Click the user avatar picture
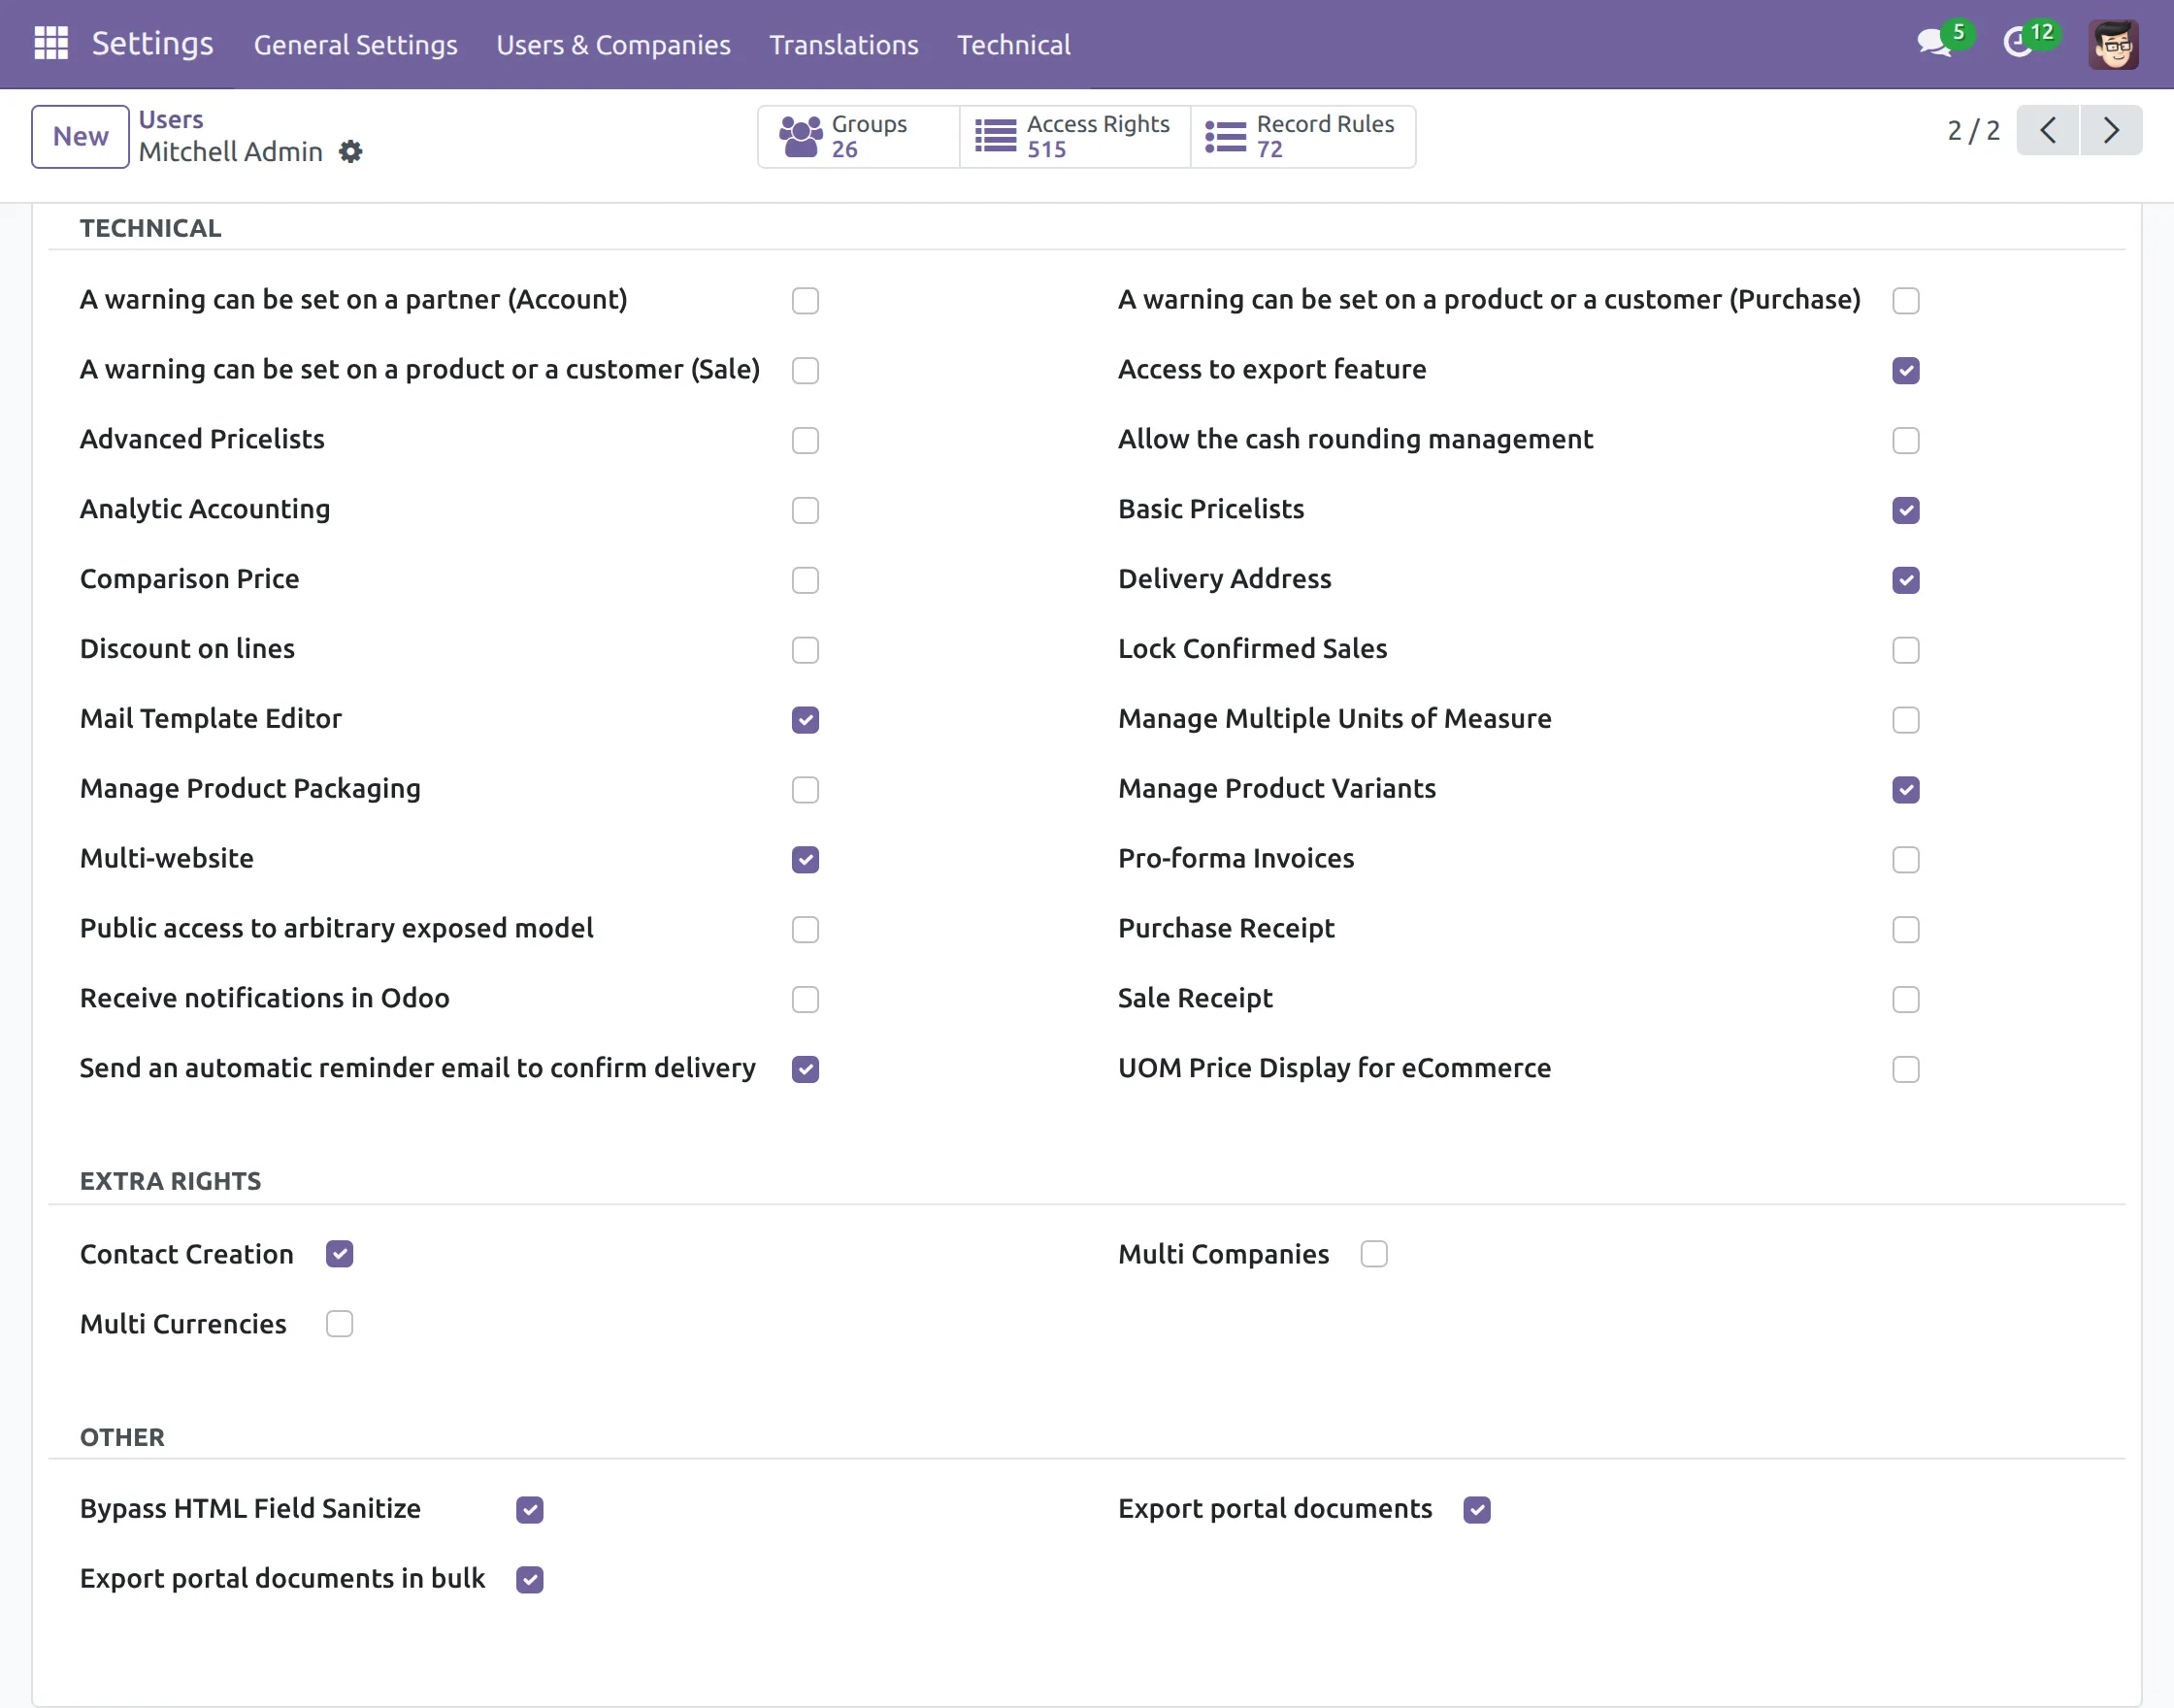 coord(2115,43)
